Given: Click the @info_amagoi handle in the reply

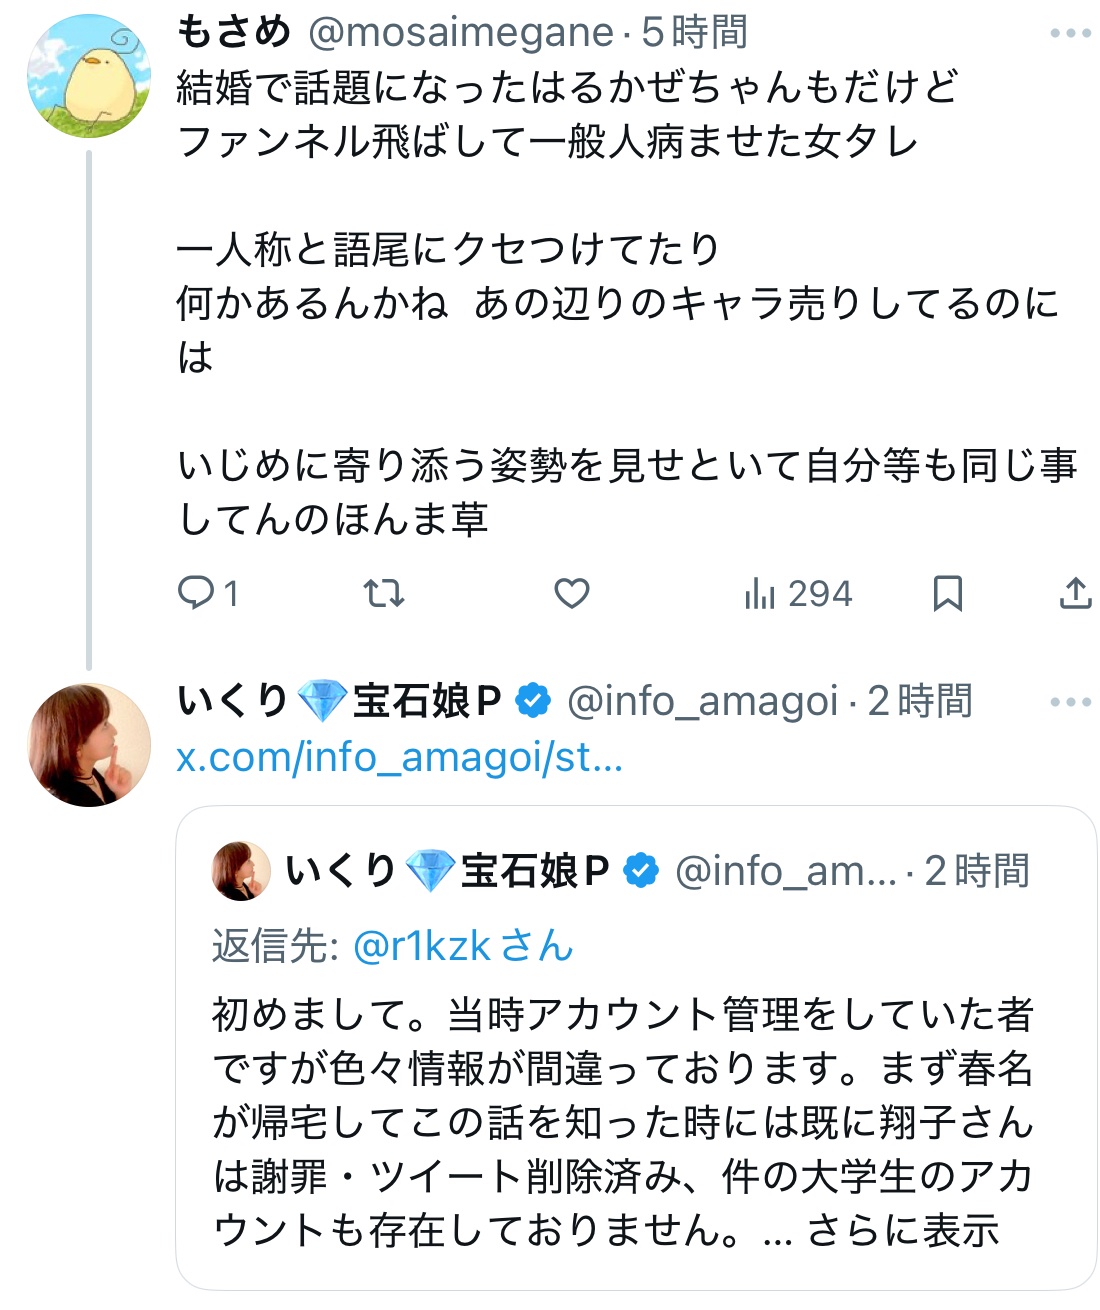Looking at the screenshot, I should (702, 702).
